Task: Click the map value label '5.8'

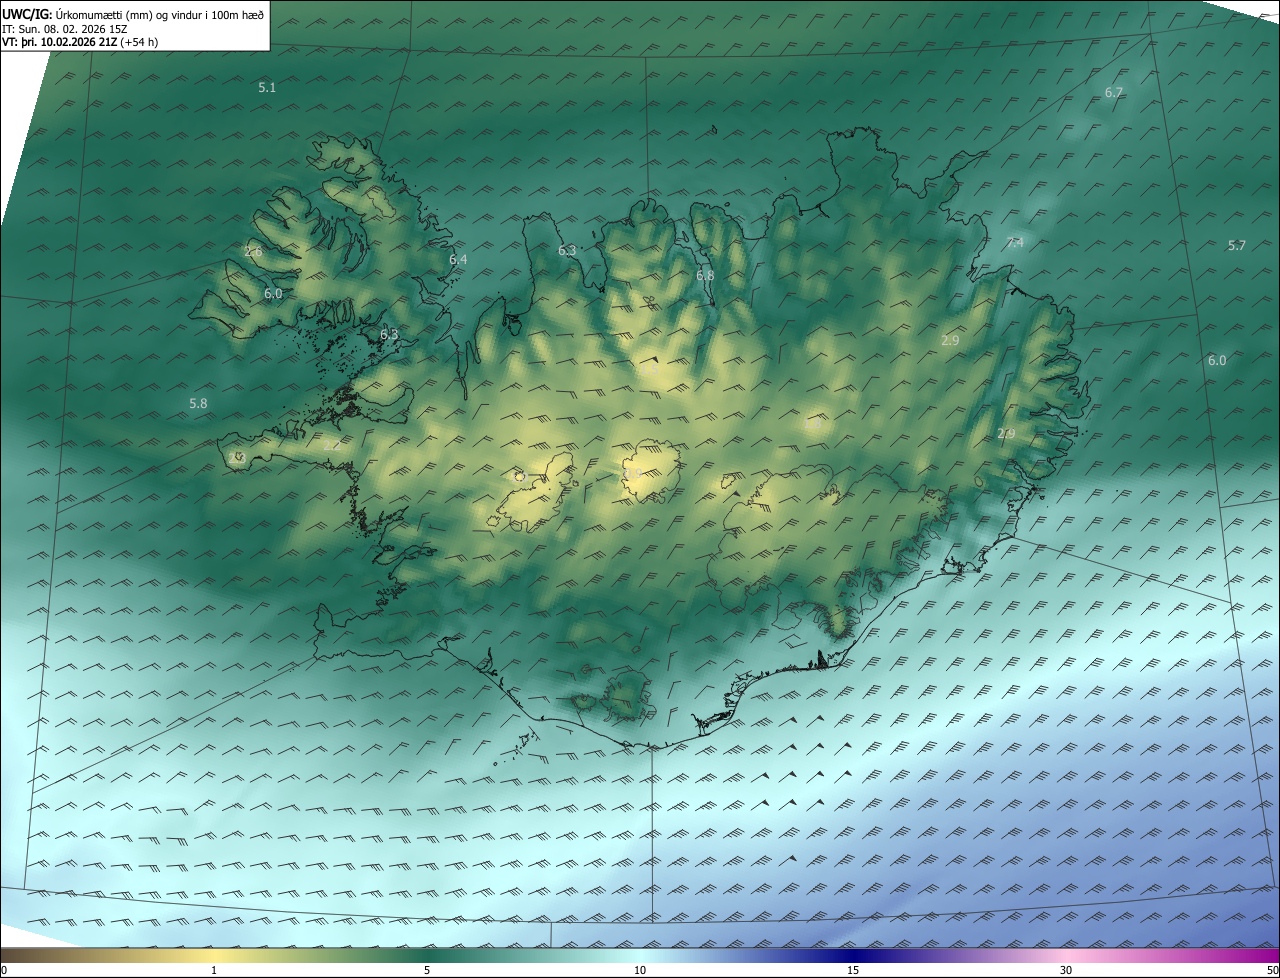Action: (198, 404)
